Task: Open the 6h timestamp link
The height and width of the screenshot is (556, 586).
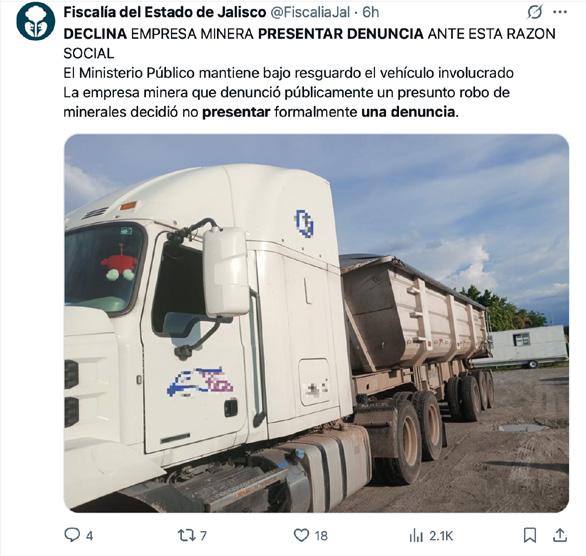Action: (371, 12)
